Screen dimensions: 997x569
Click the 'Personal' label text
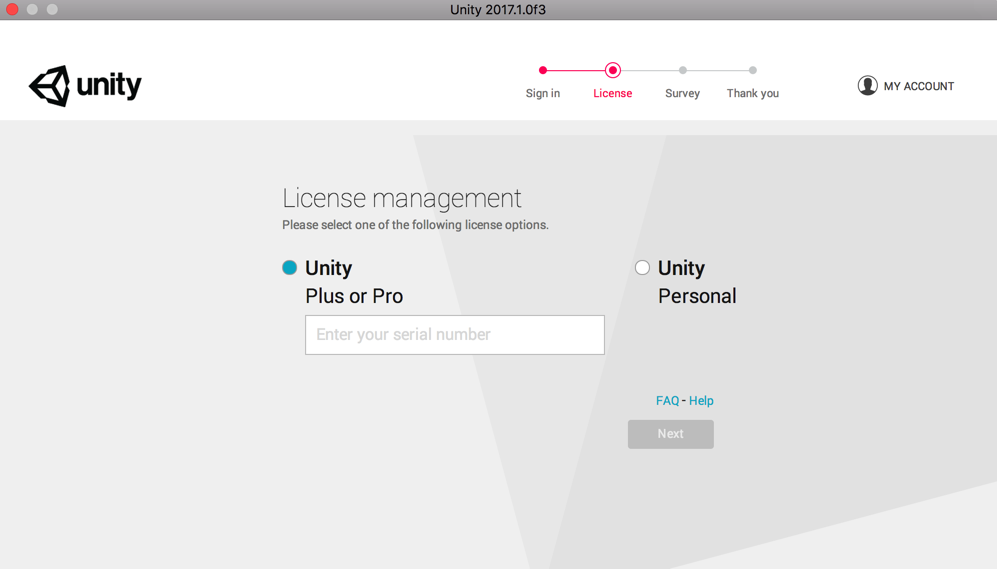point(698,296)
